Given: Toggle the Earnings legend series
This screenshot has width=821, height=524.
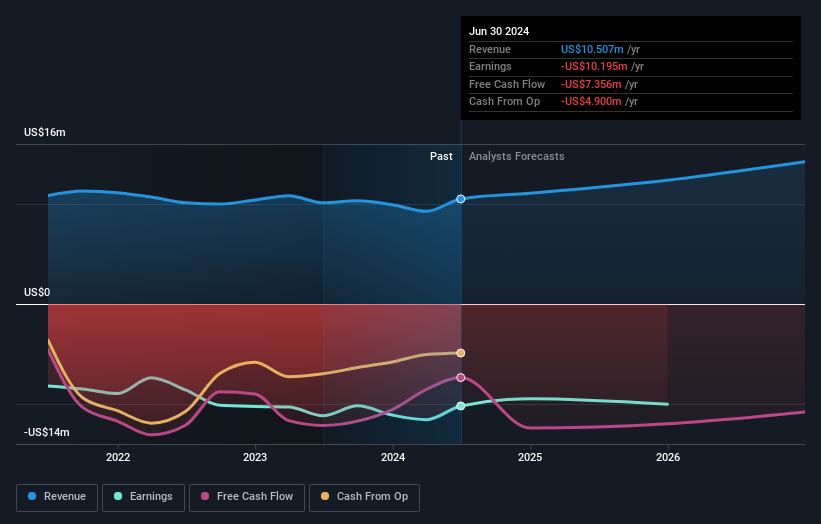Looking at the screenshot, I should click(143, 497).
